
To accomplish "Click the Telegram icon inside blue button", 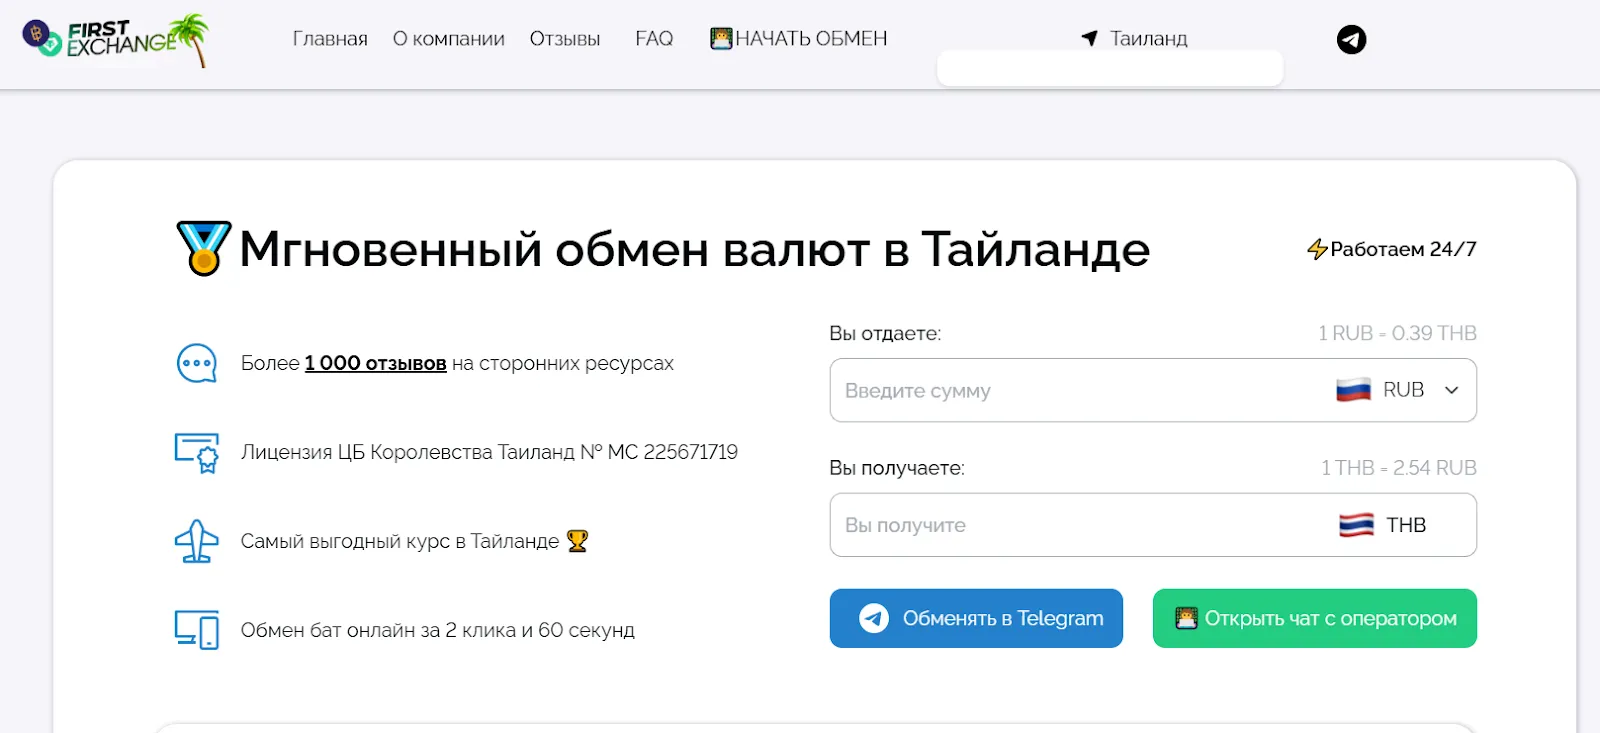I will click(x=874, y=618).
